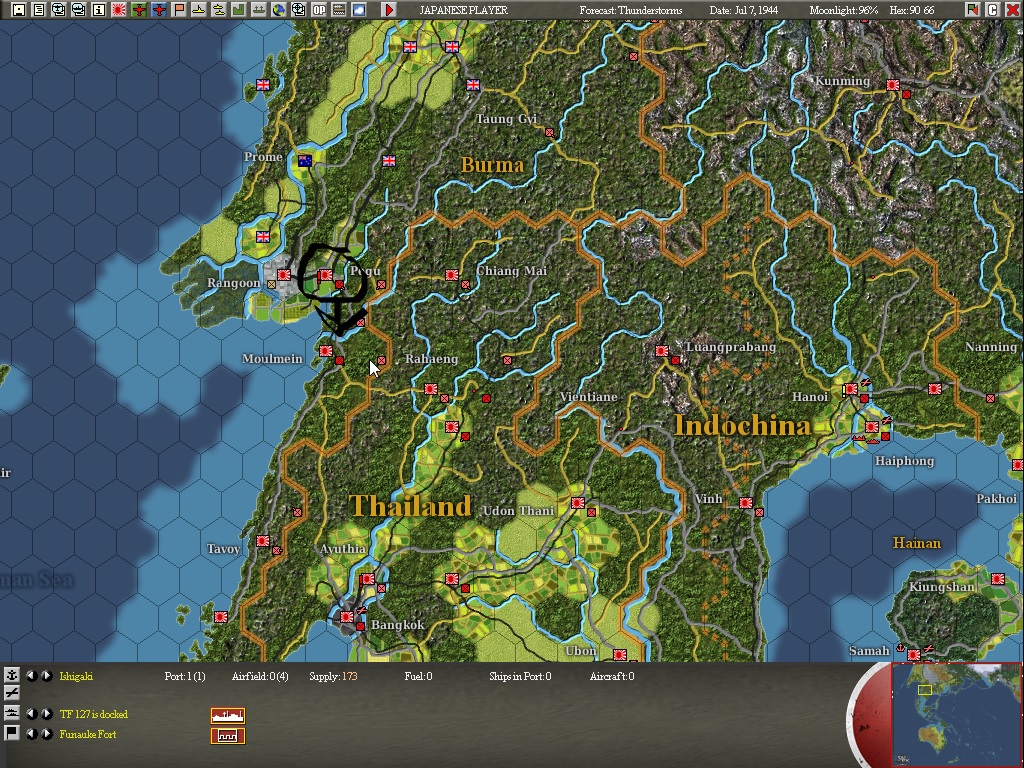Image resolution: width=1024 pixels, height=768 pixels.
Task: Click next base arrow beside Ishigaki
Action: click(x=47, y=676)
